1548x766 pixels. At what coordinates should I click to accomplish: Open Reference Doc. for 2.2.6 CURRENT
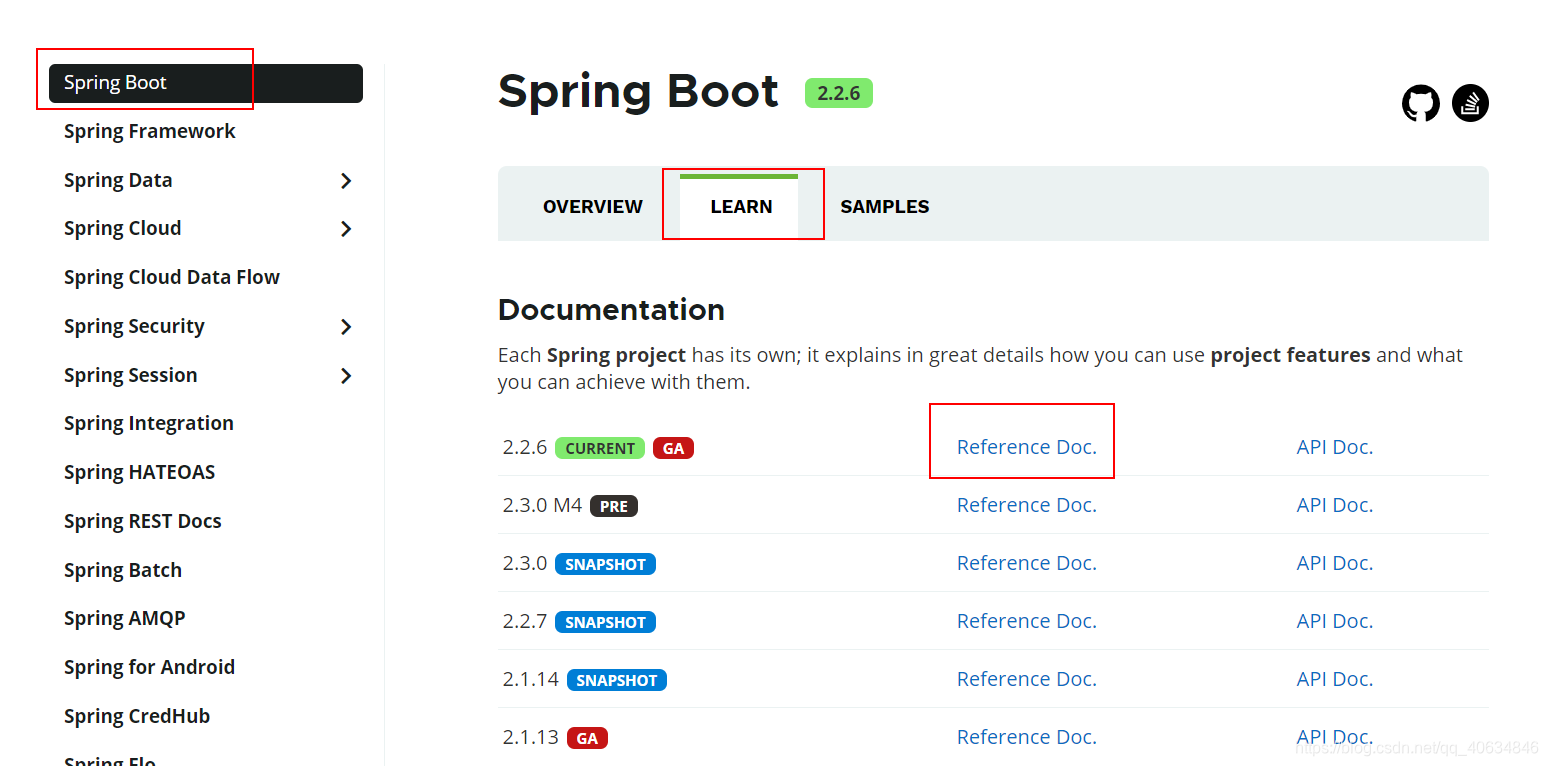coord(1027,447)
